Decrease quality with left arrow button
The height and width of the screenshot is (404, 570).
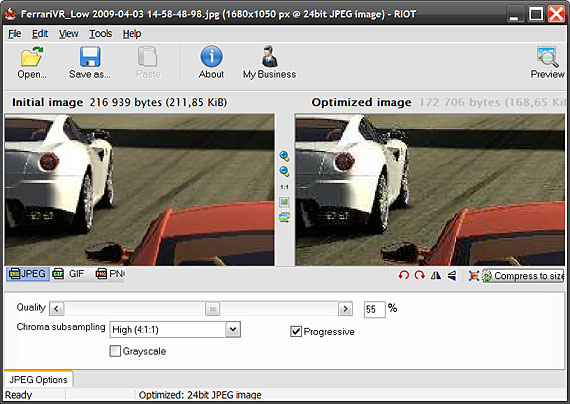57,309
